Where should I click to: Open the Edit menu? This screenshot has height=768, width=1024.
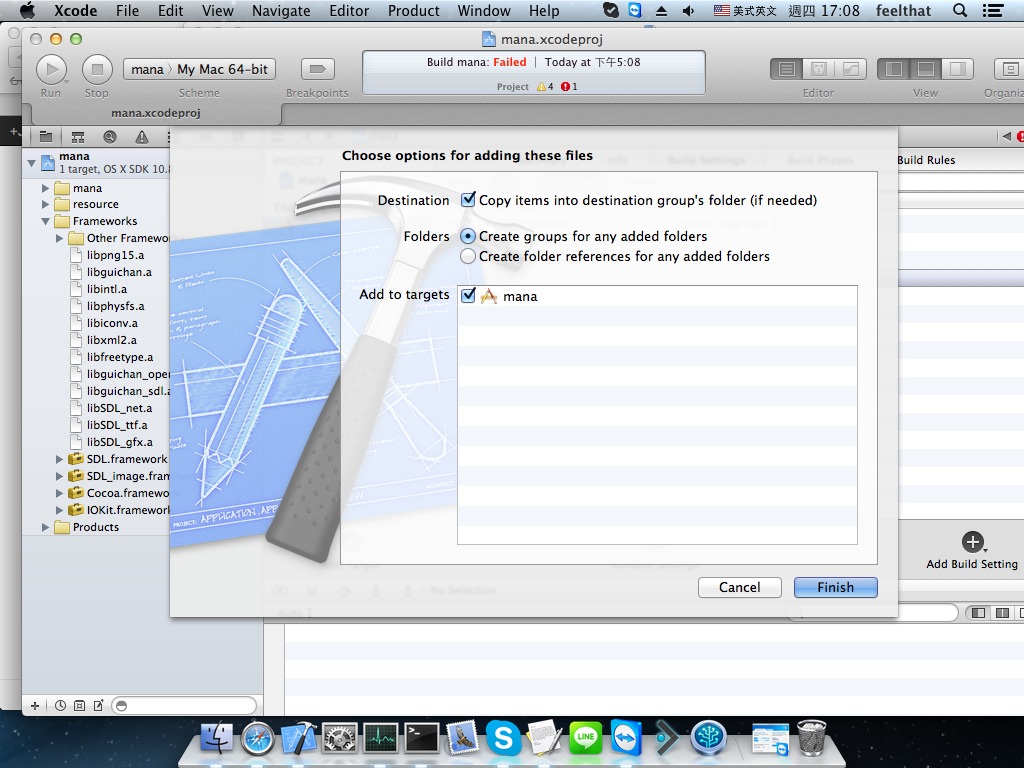171,10
